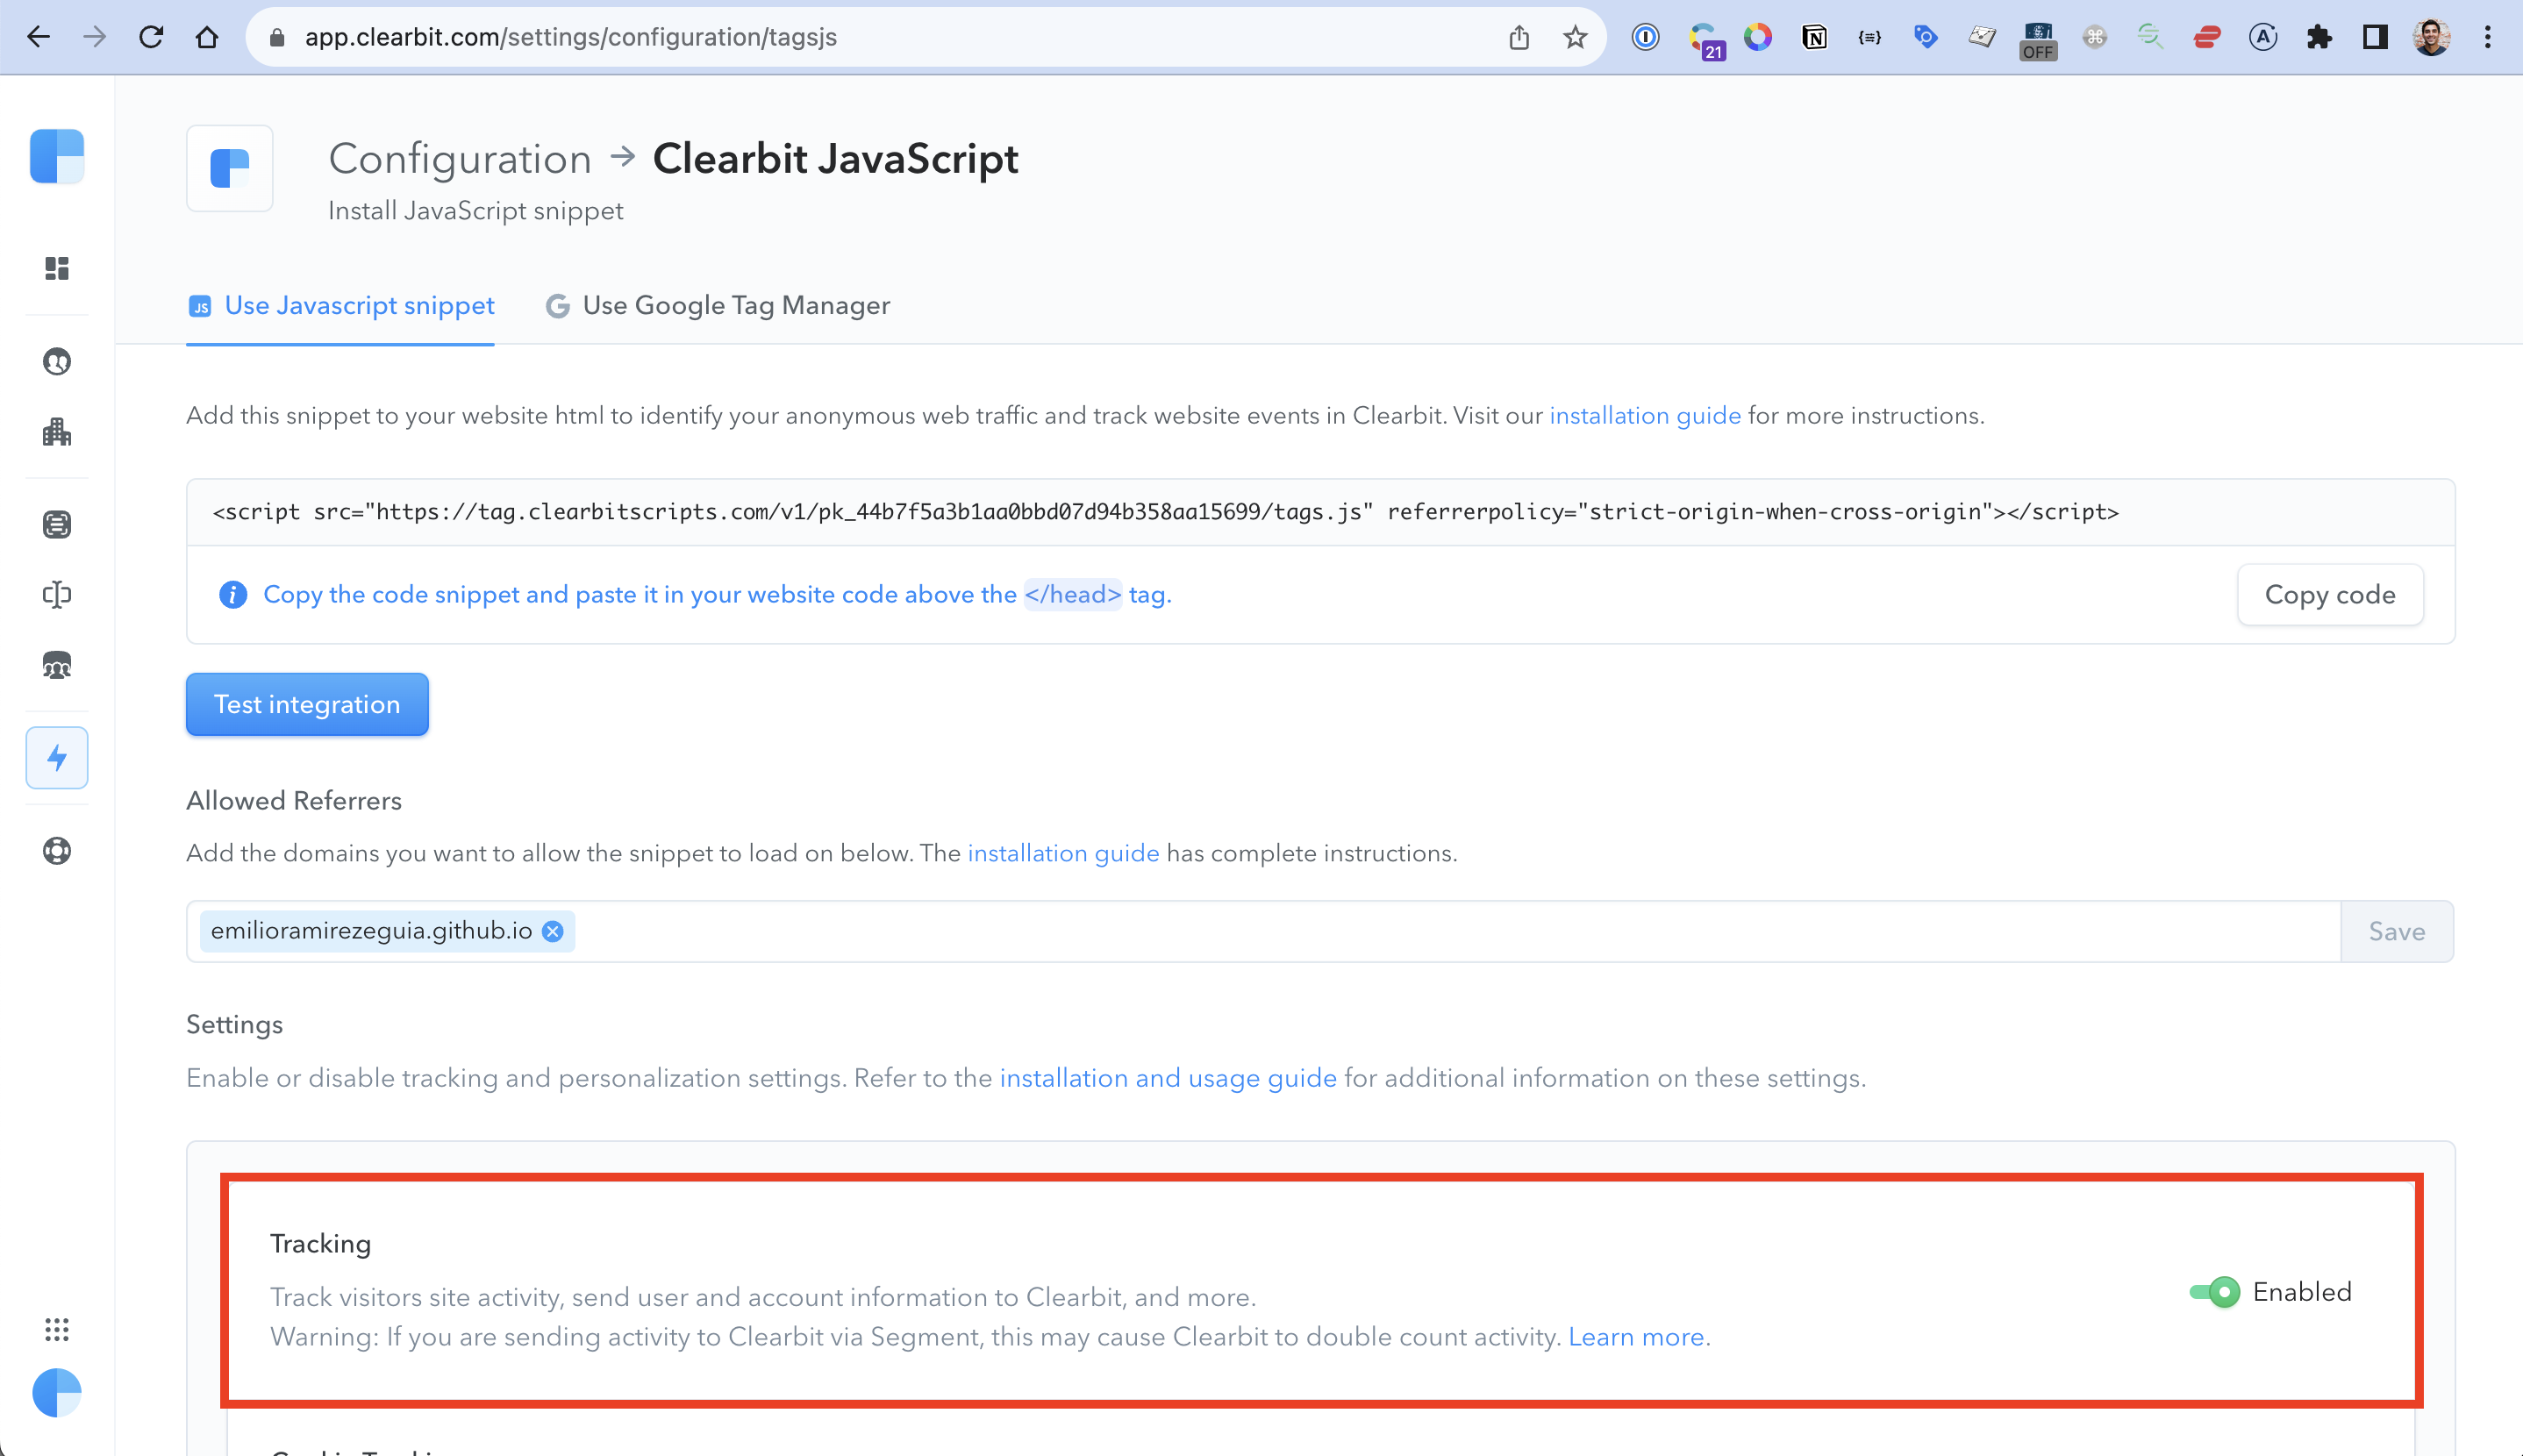
Task: Click the </head> tag label
Action: click(1072, 594)
